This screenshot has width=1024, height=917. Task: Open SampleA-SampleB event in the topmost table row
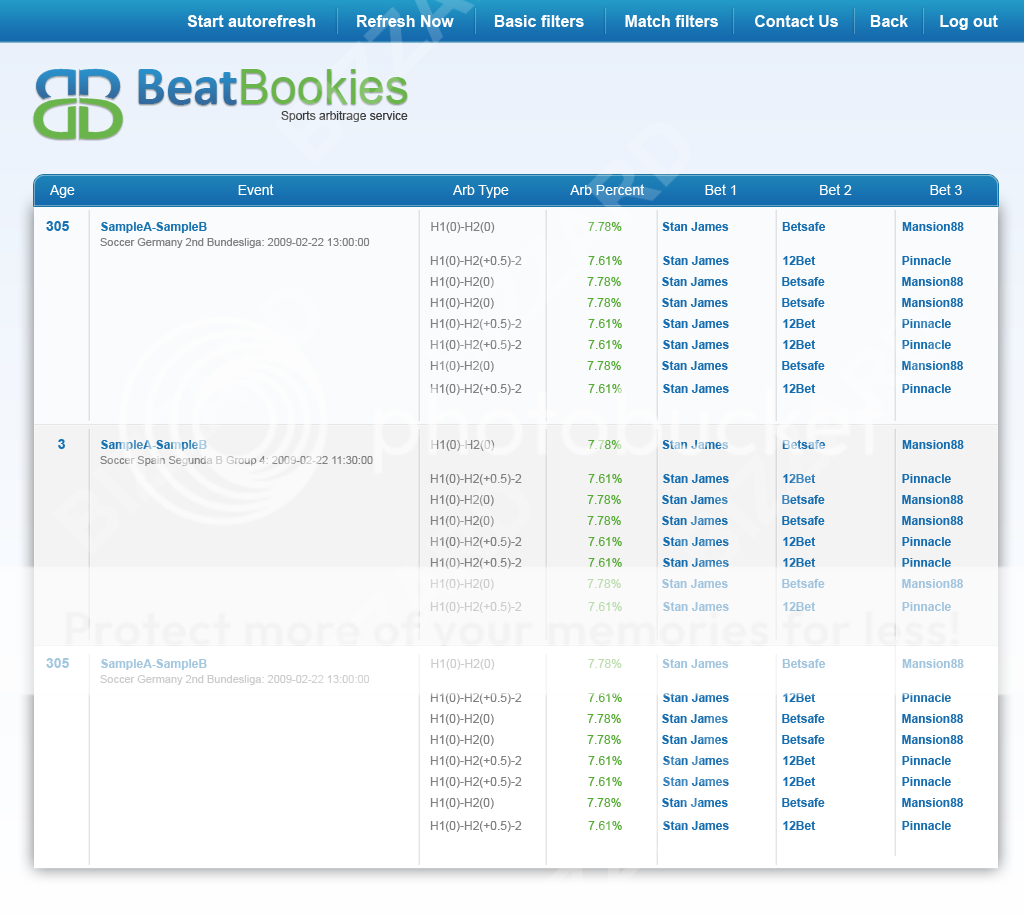pos(153,227)
